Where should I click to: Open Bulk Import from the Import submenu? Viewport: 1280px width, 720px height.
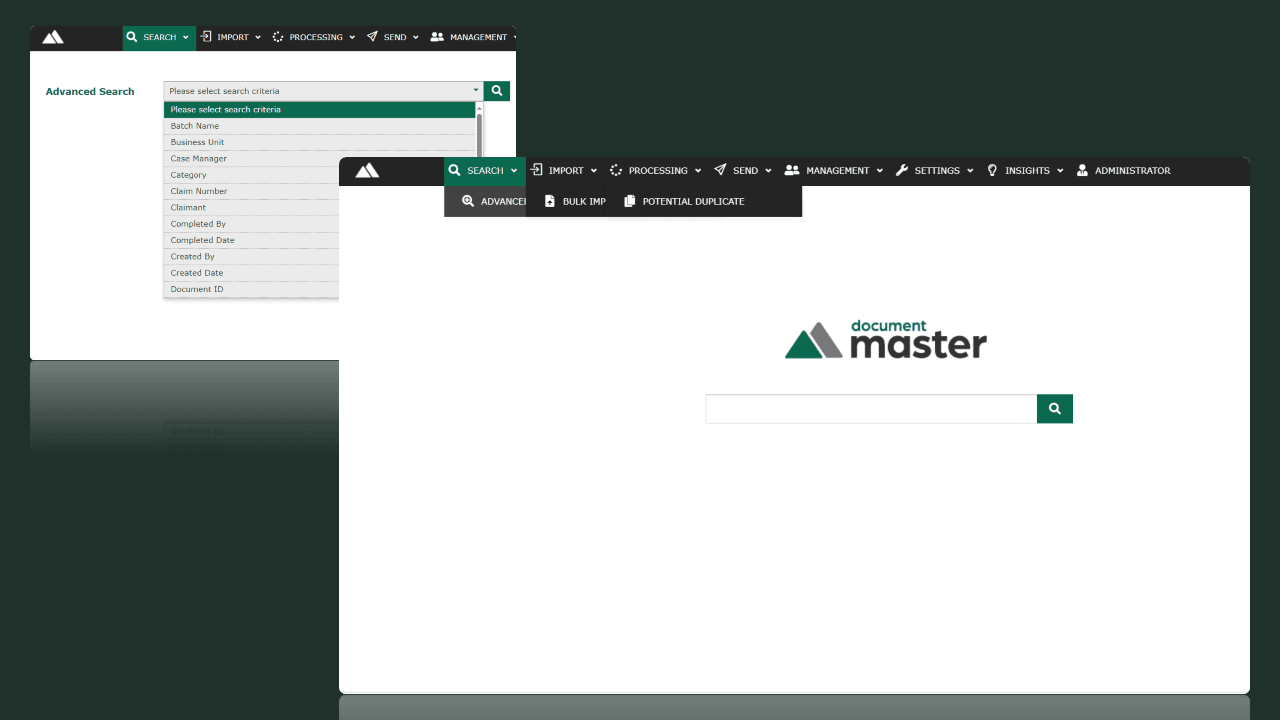click(575, 201)
